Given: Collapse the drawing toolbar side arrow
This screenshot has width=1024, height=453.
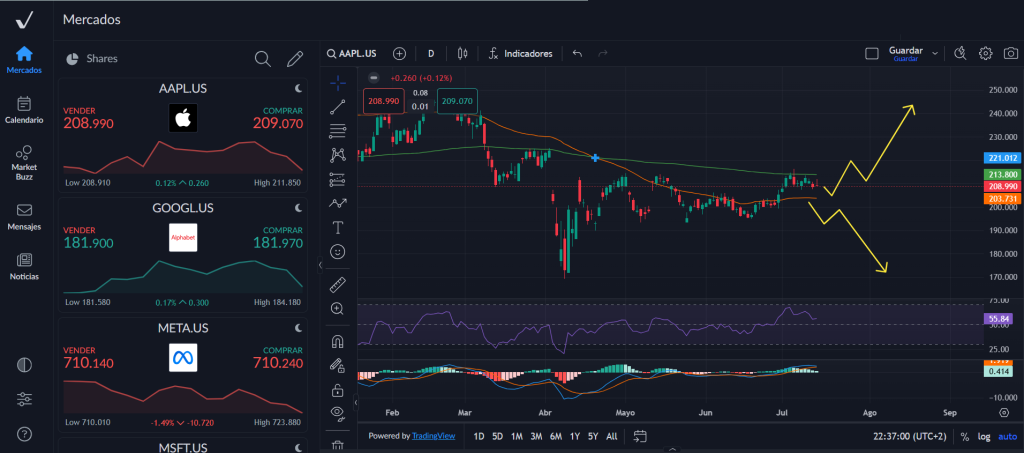Looking at the screenshot, I should pos(356,403).
